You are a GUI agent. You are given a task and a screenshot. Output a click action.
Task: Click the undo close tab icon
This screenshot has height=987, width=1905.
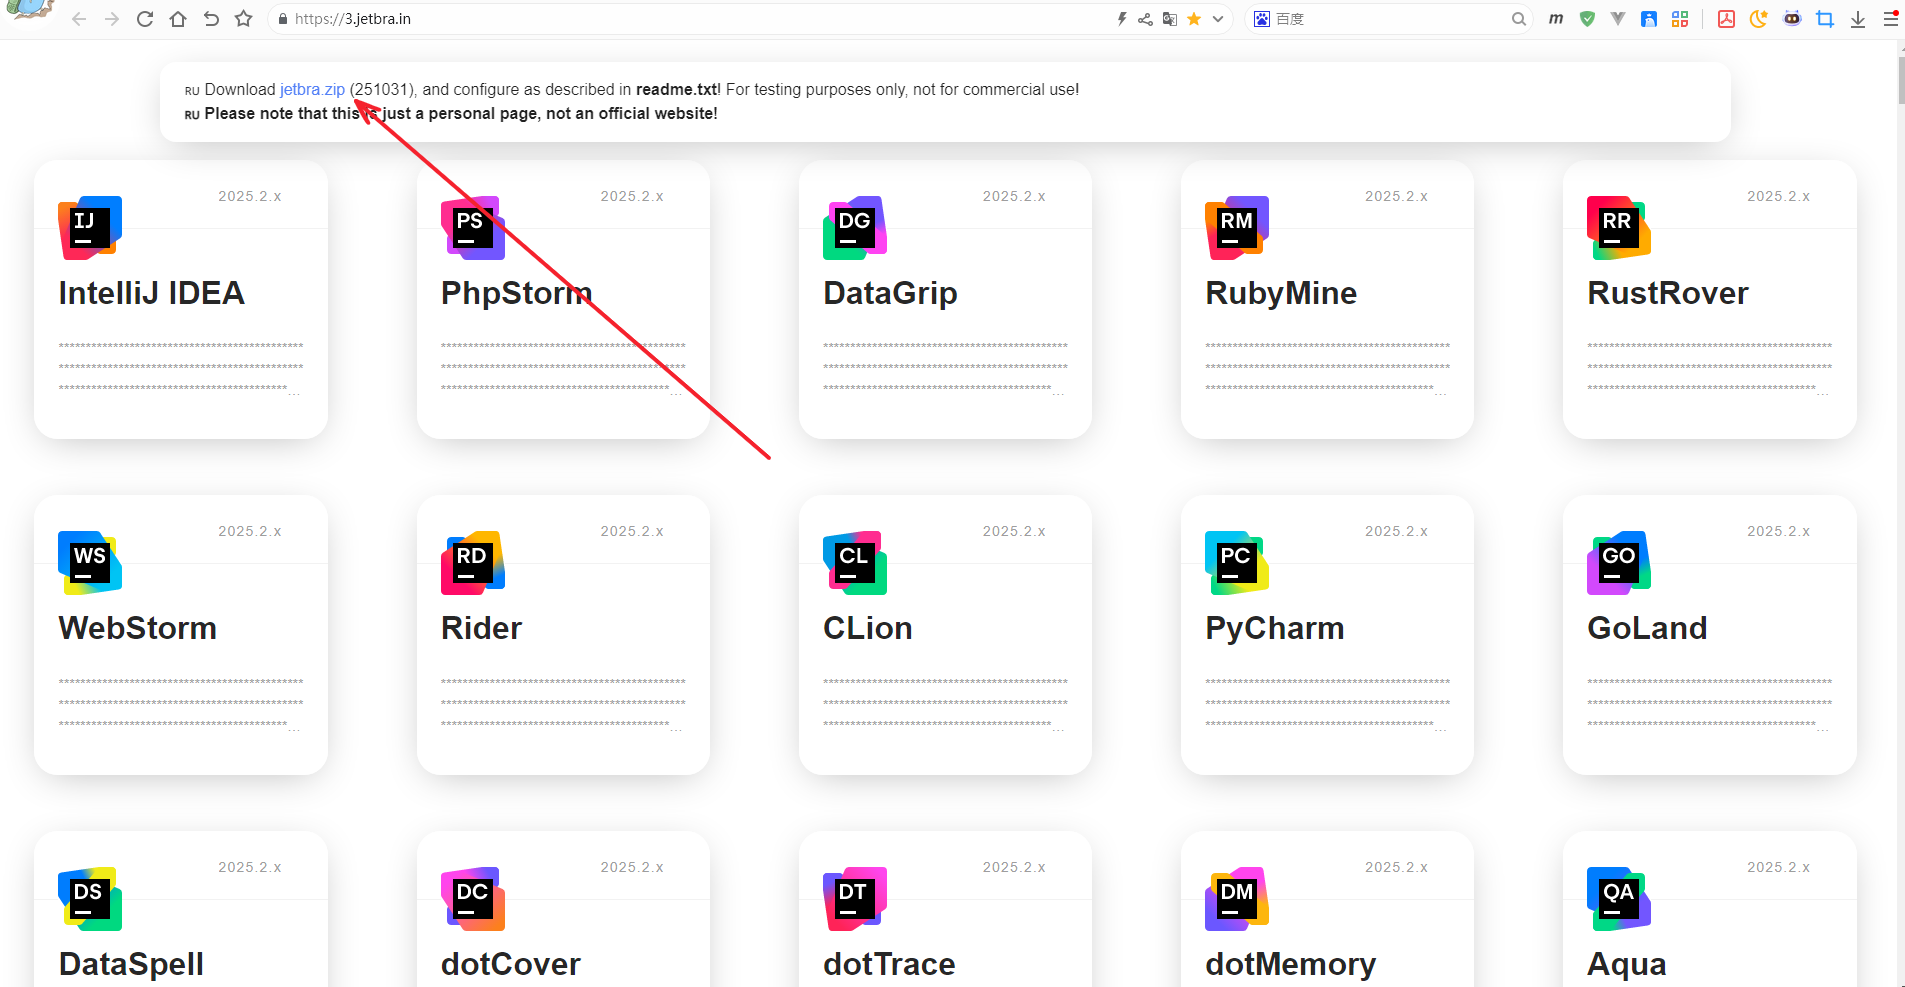(x=211, y=19)
